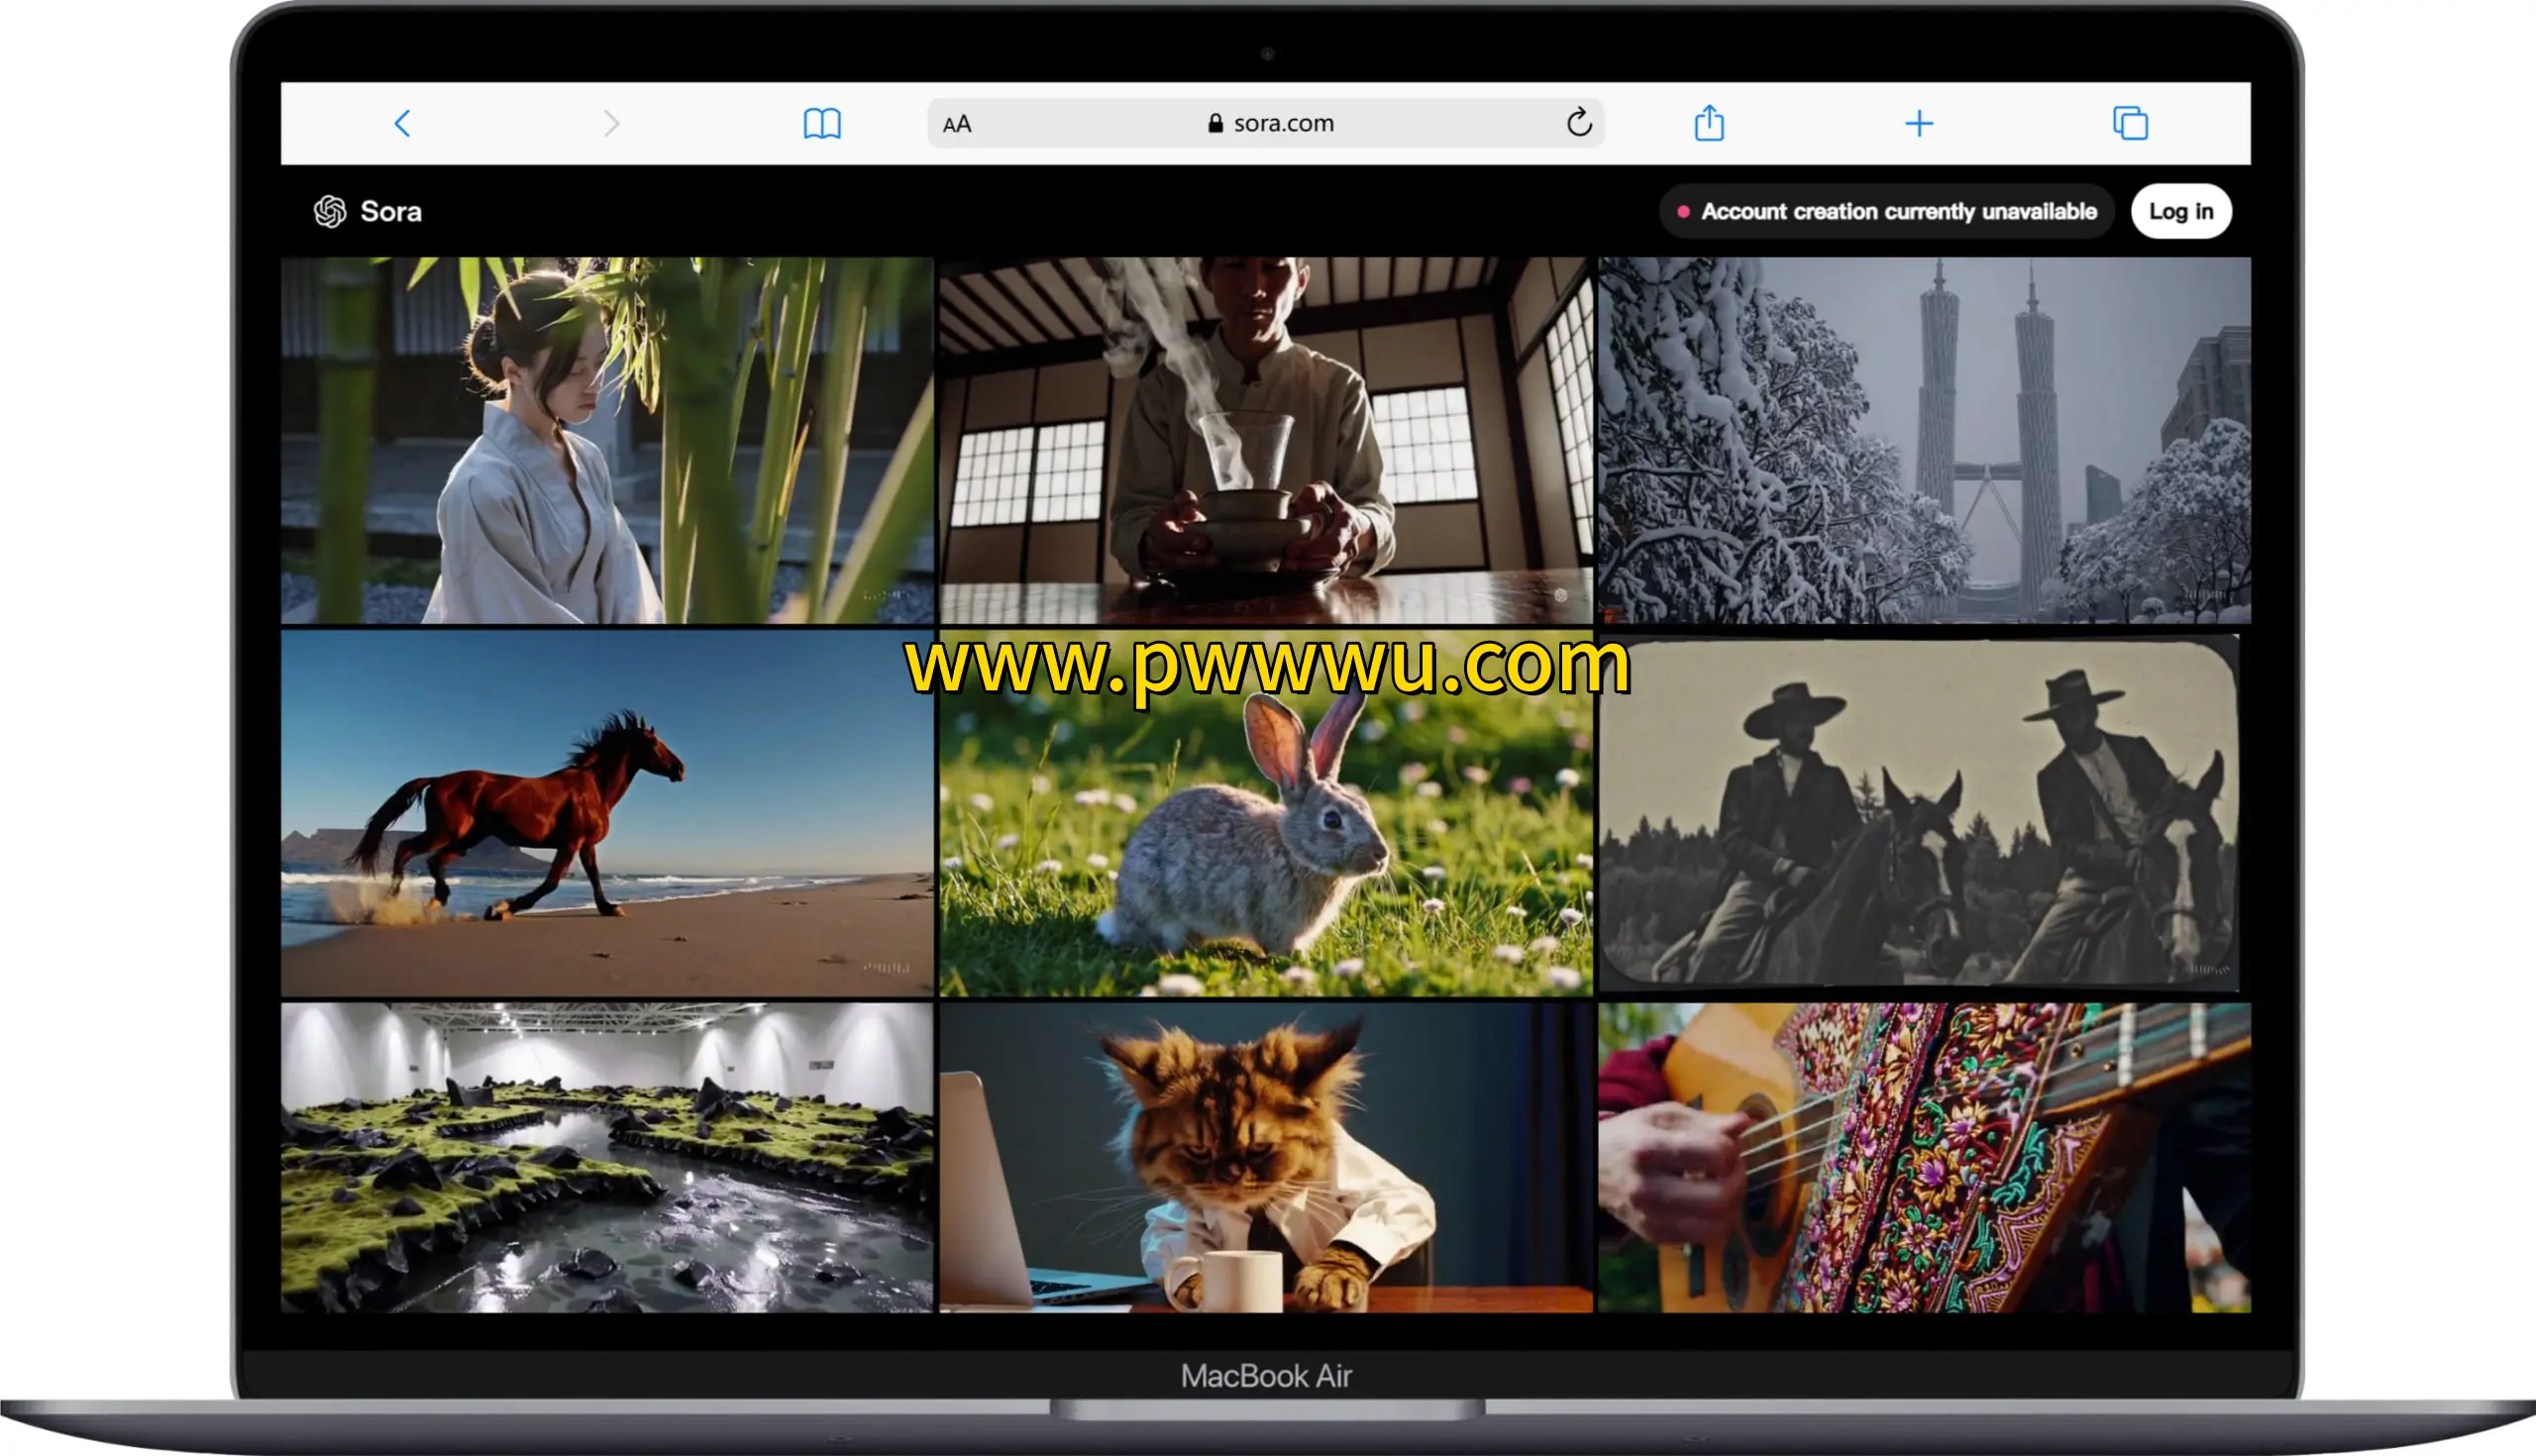Click the Account creation currently unavailable notice

click(1887, 212)
